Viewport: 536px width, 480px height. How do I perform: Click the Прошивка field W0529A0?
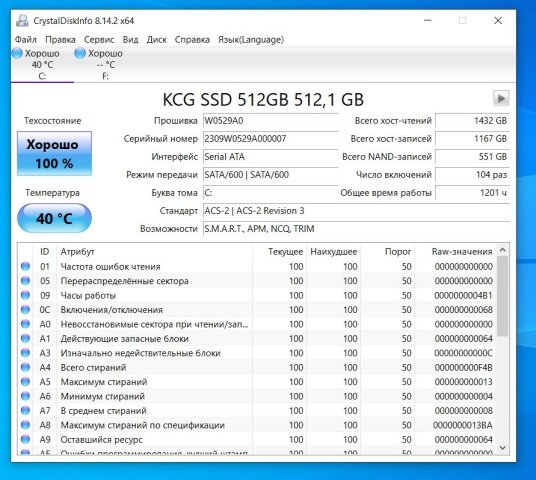coord(270,121)
